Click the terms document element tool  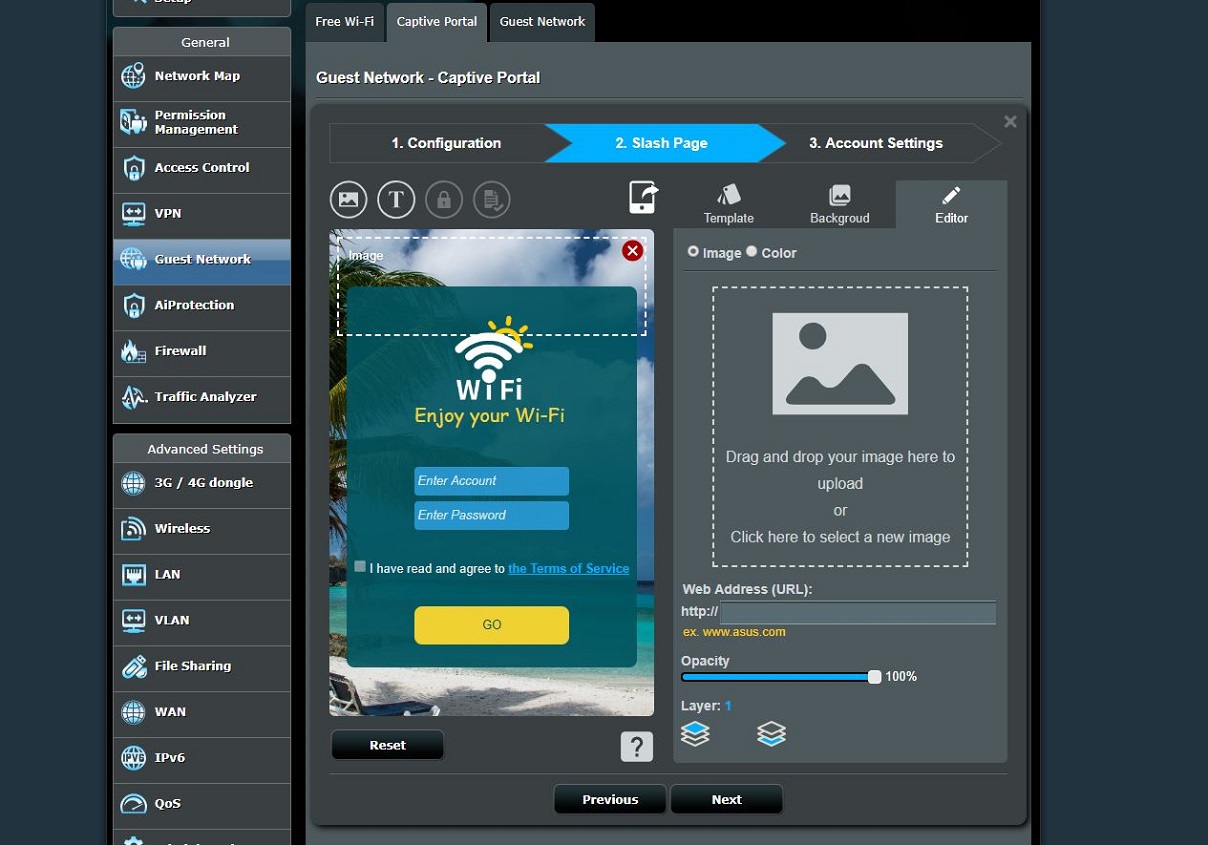(x=492, y=199)
